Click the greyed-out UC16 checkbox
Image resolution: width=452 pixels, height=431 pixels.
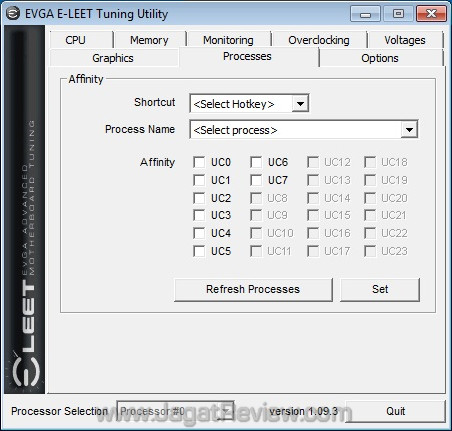(313, 233)
